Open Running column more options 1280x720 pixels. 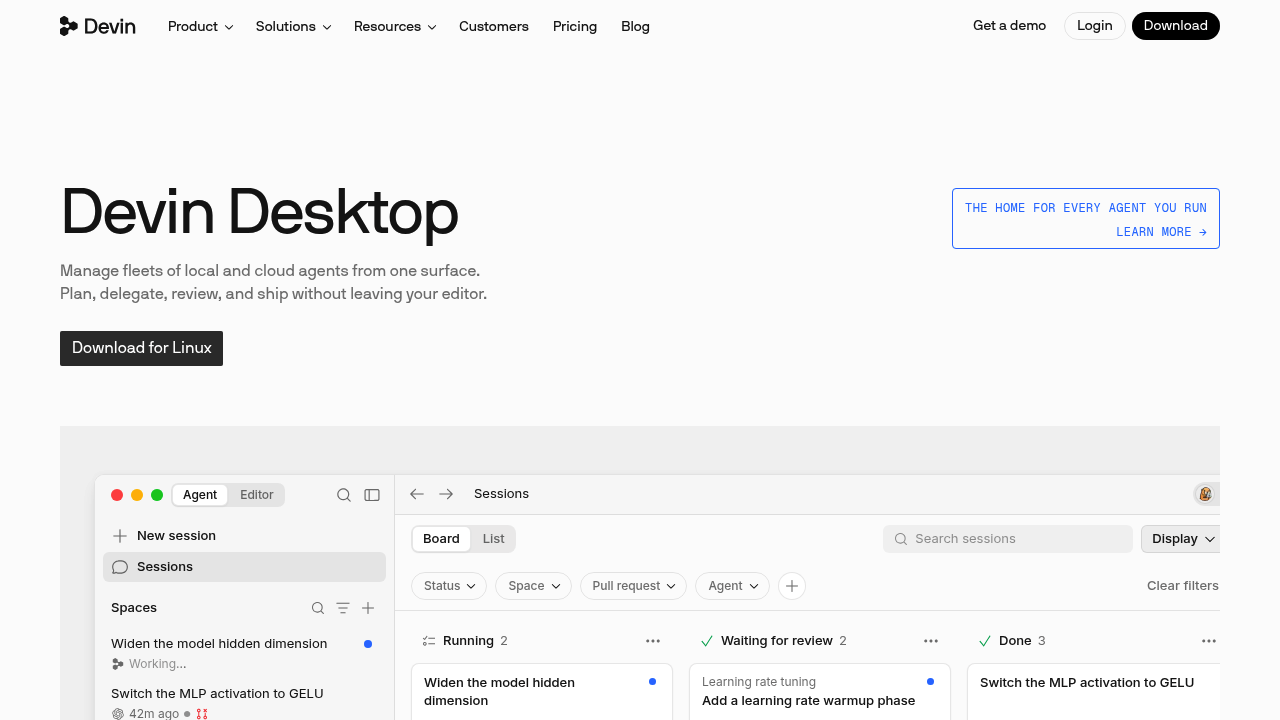[653, 641]
